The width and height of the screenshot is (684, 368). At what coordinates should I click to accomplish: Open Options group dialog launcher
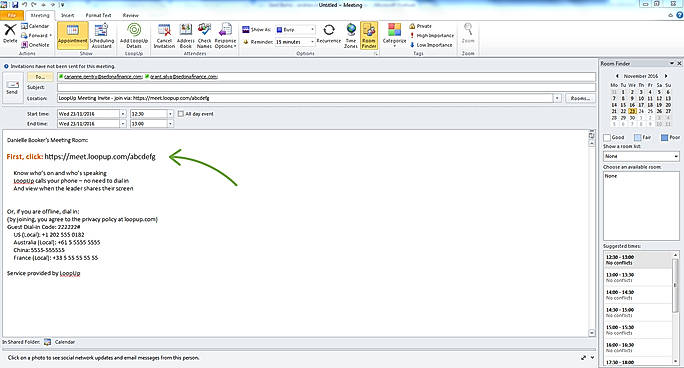point(376,54)
